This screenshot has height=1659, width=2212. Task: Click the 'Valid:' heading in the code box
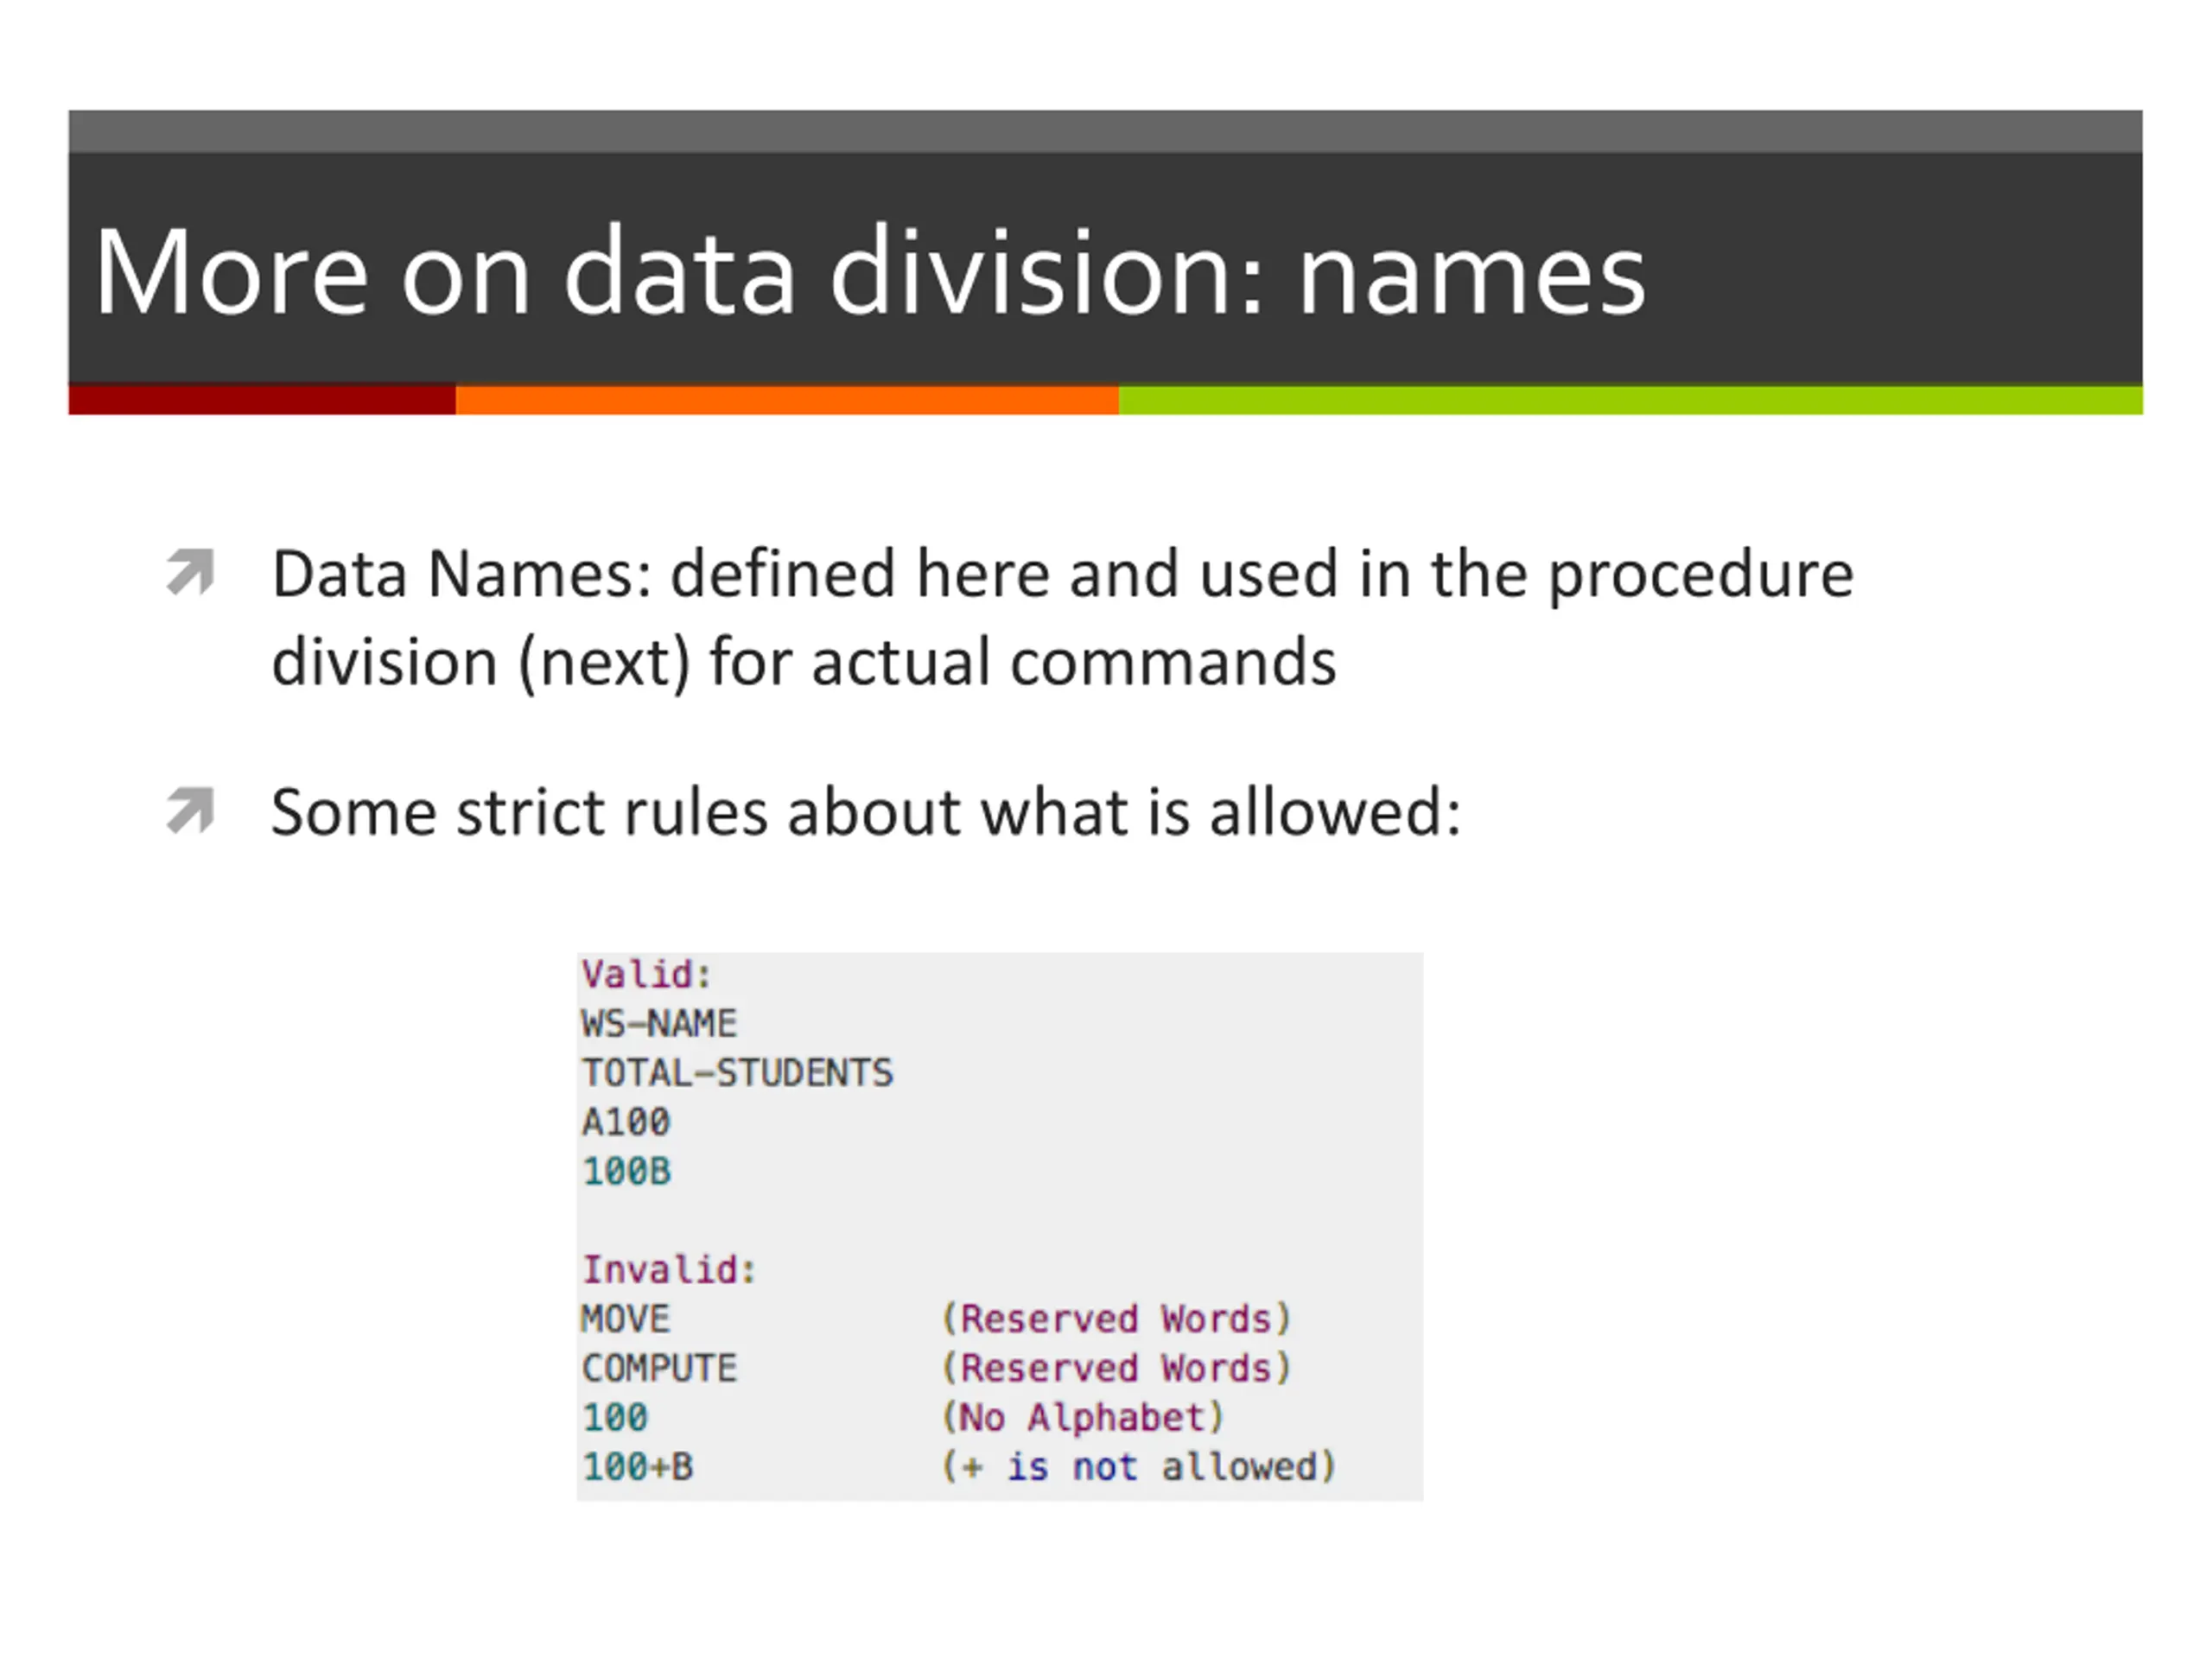coord(646,974)
